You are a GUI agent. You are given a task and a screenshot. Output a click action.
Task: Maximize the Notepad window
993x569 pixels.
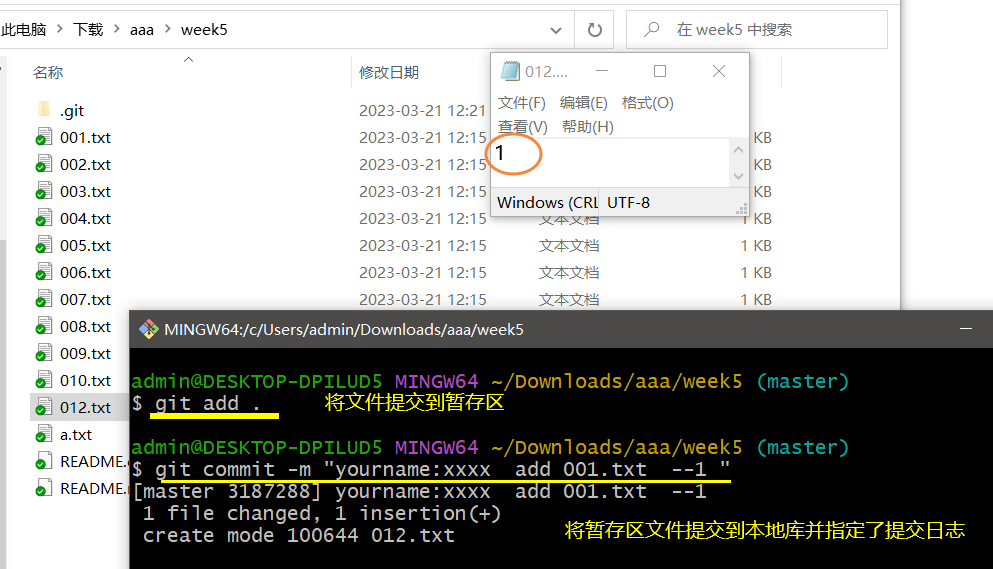660,71
